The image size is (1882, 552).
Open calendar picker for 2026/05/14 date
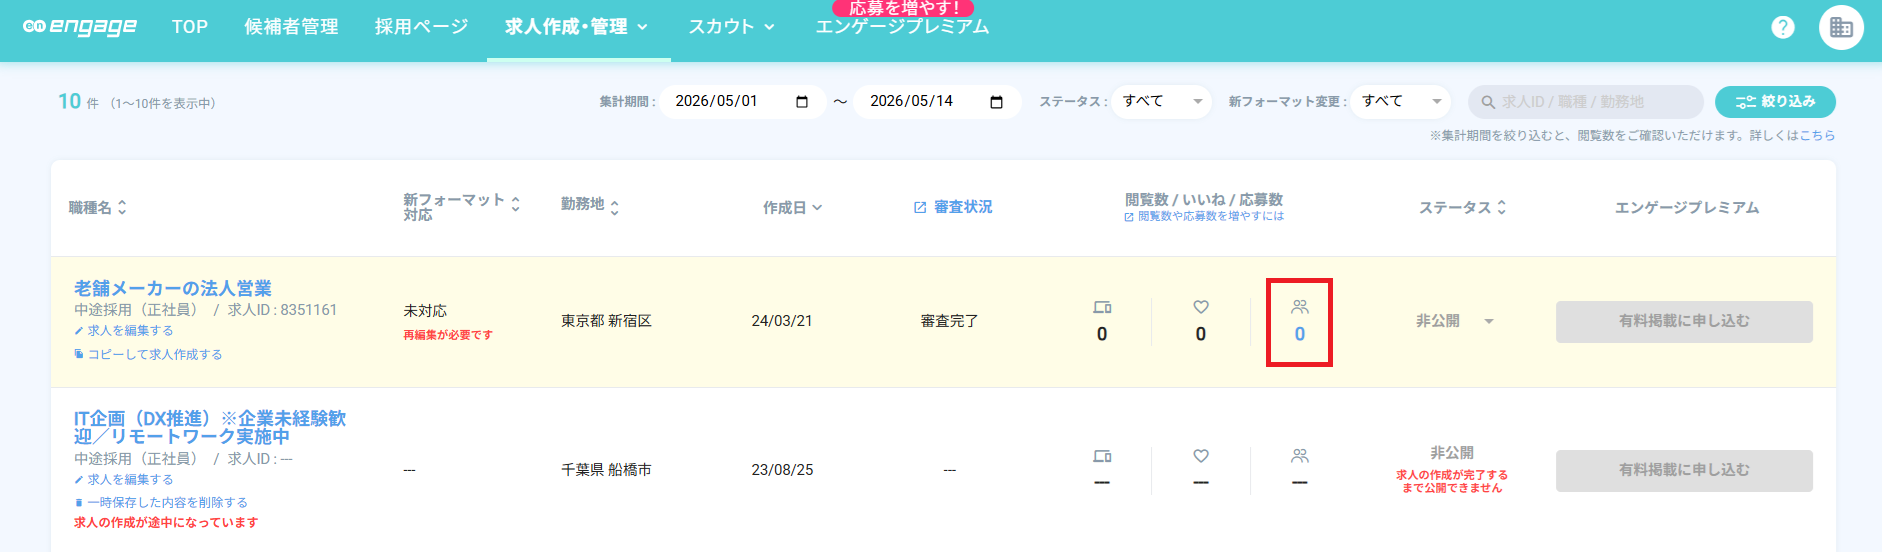[997, 102]
